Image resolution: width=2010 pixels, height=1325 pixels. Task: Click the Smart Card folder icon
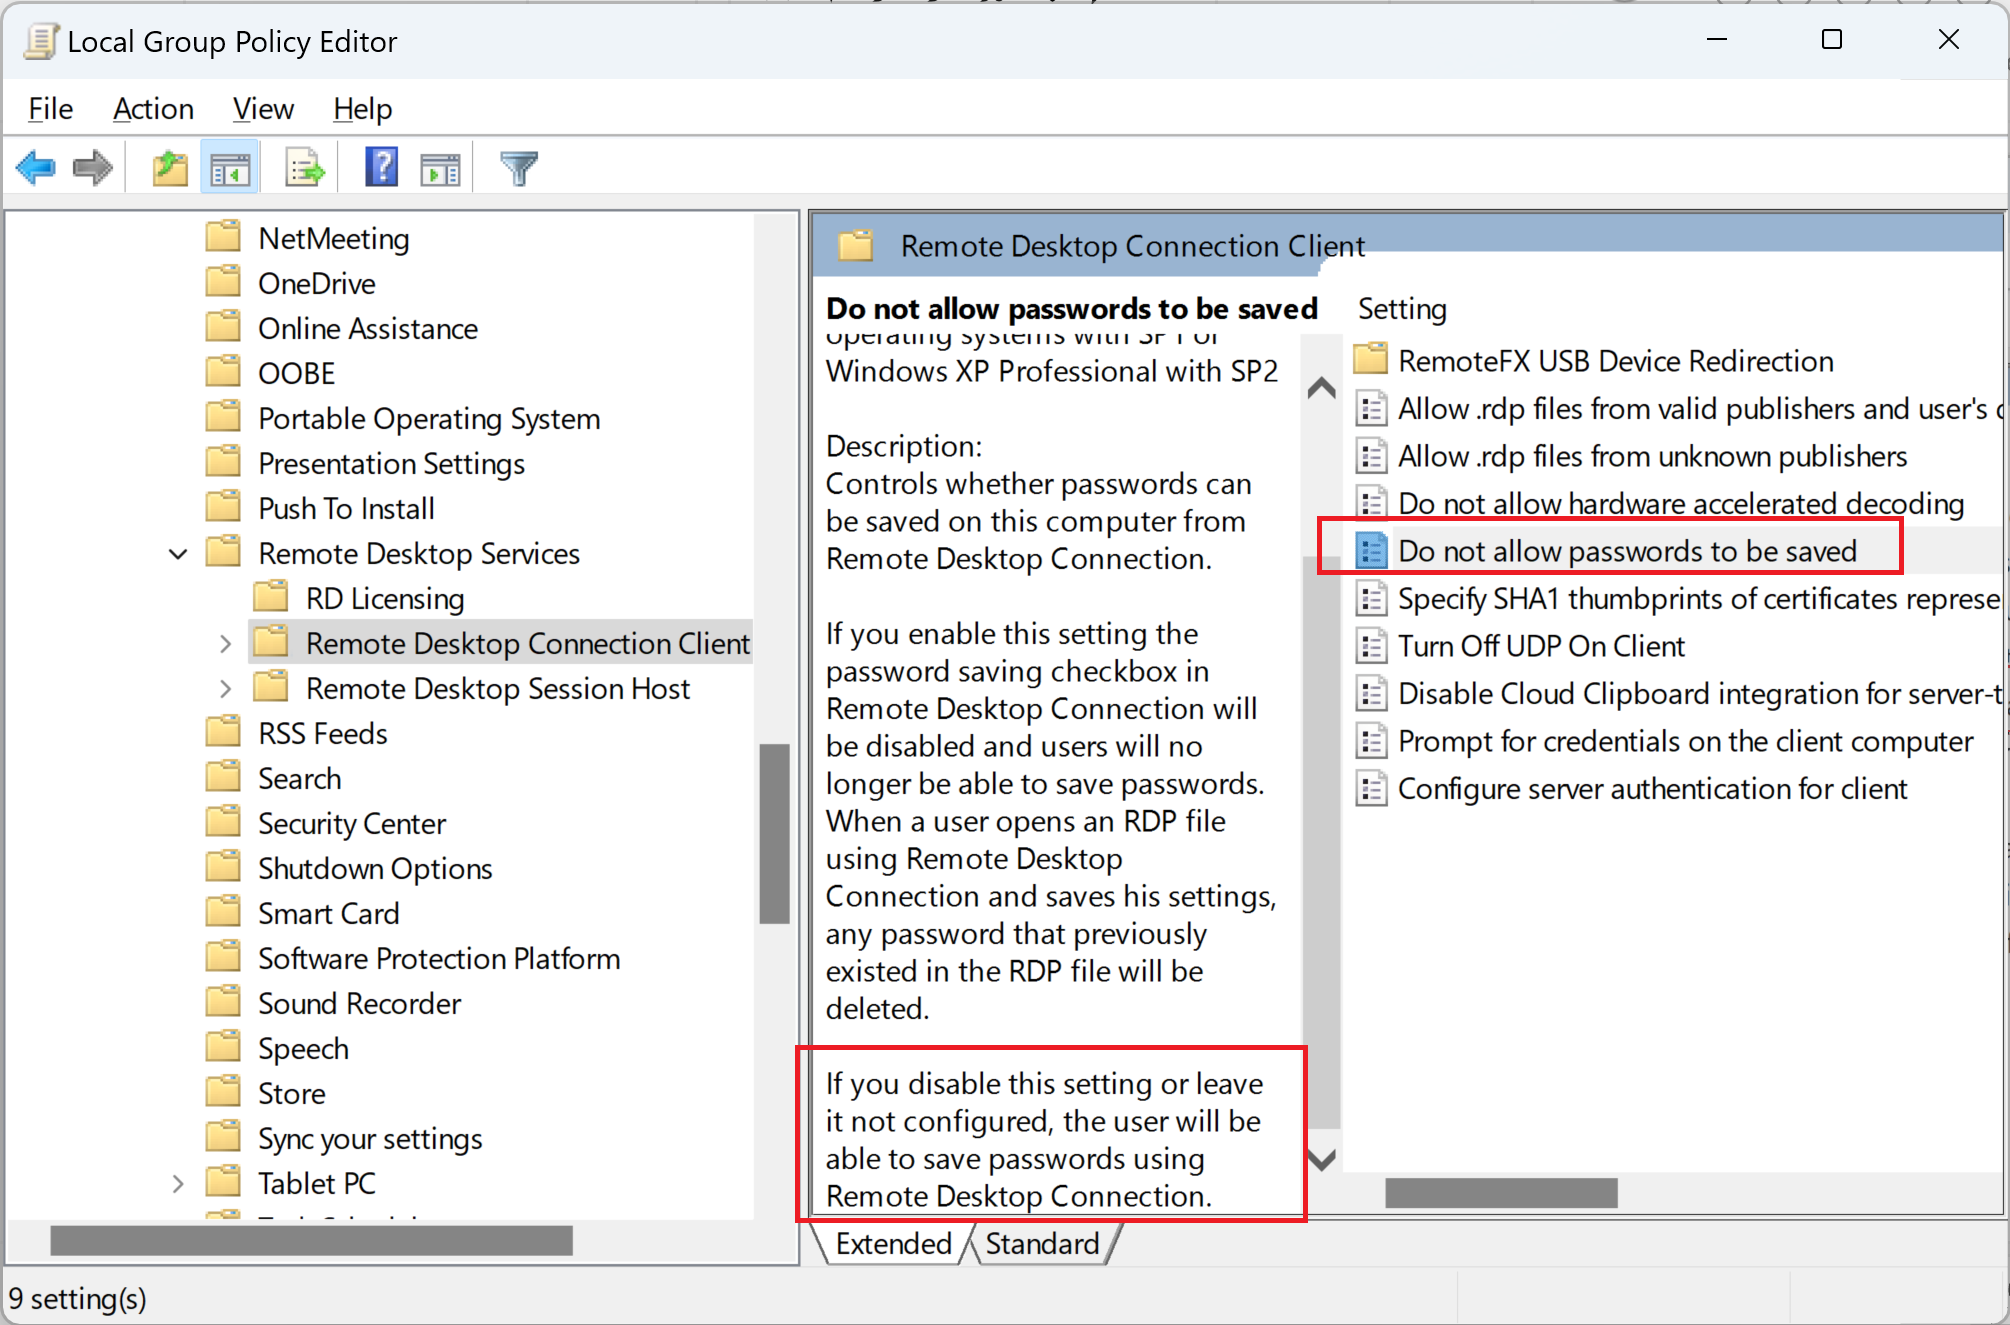coord(223,912)
